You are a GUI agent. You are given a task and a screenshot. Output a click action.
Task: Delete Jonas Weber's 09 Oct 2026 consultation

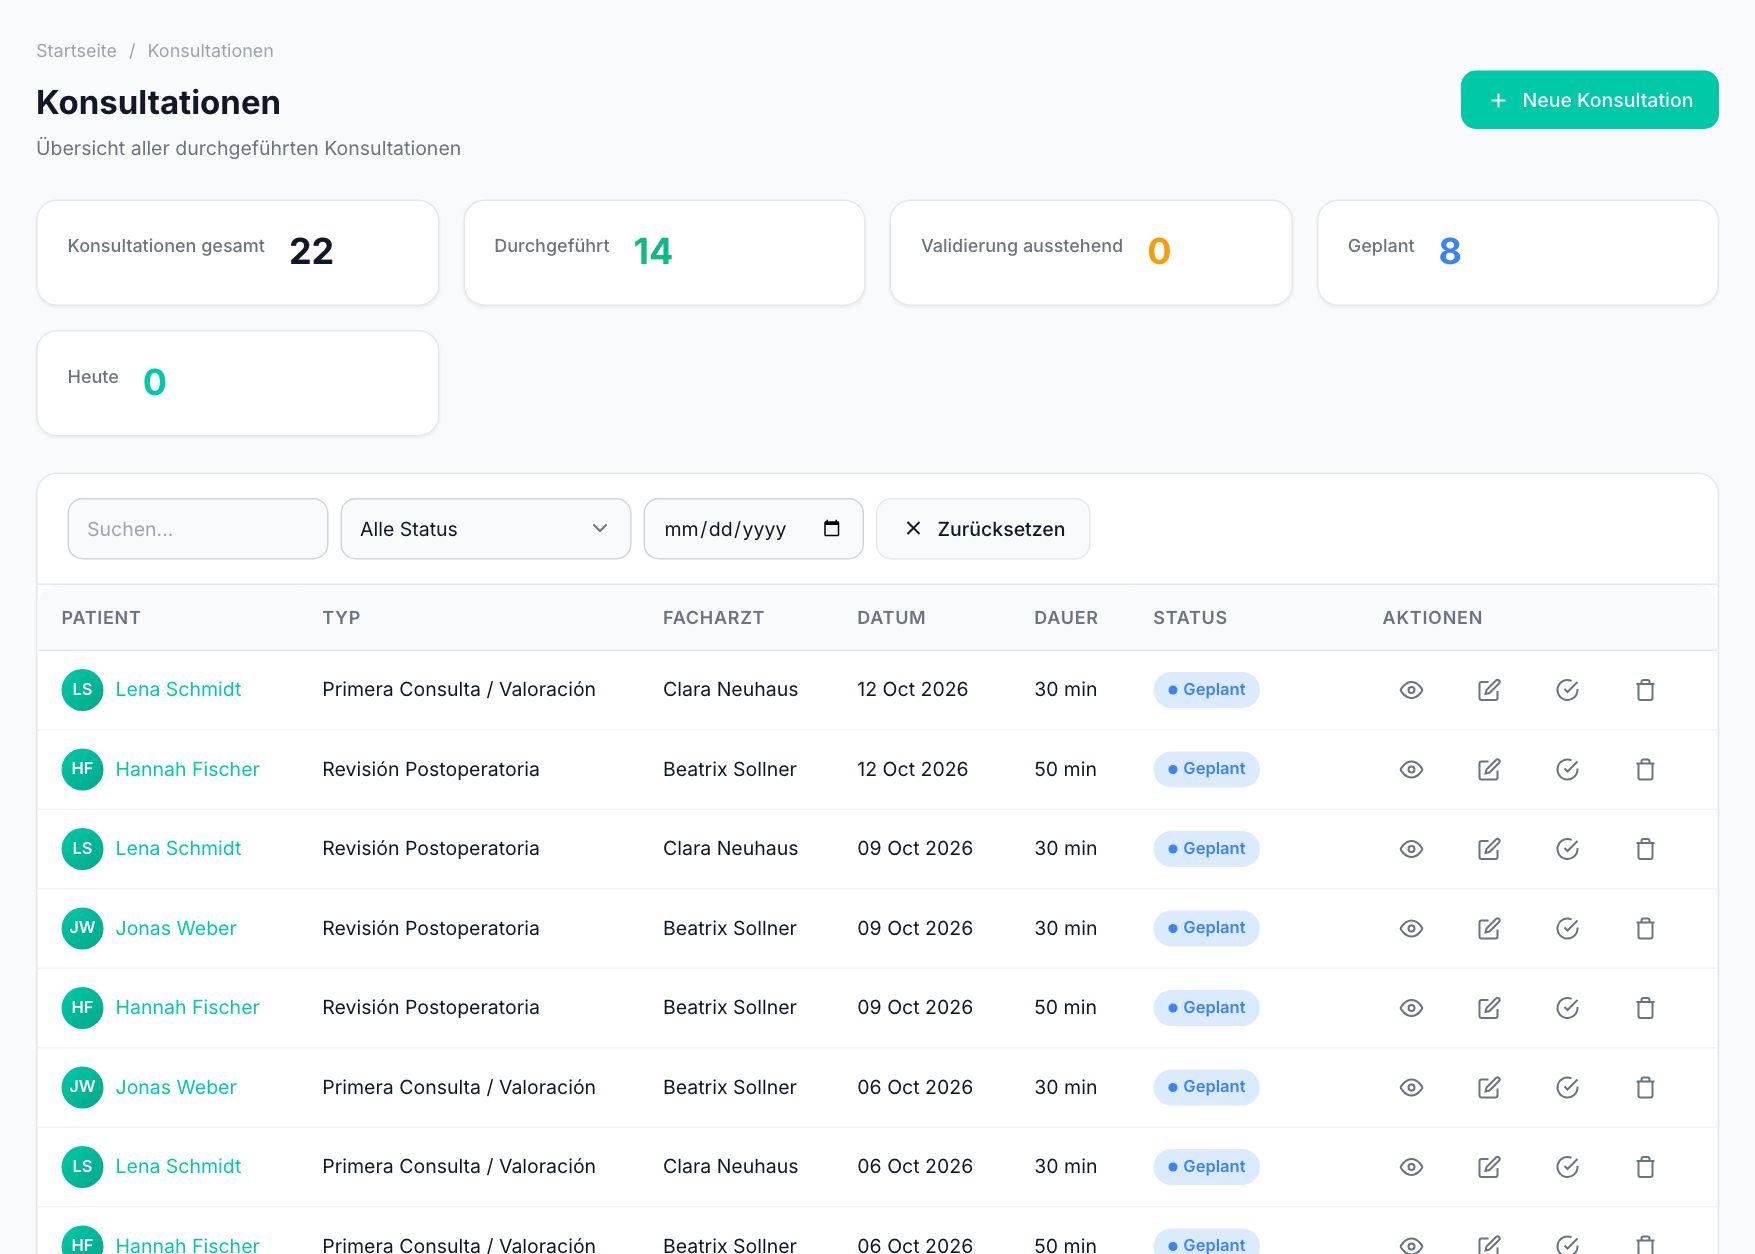pyautogui.click(x=1645, y=928)
